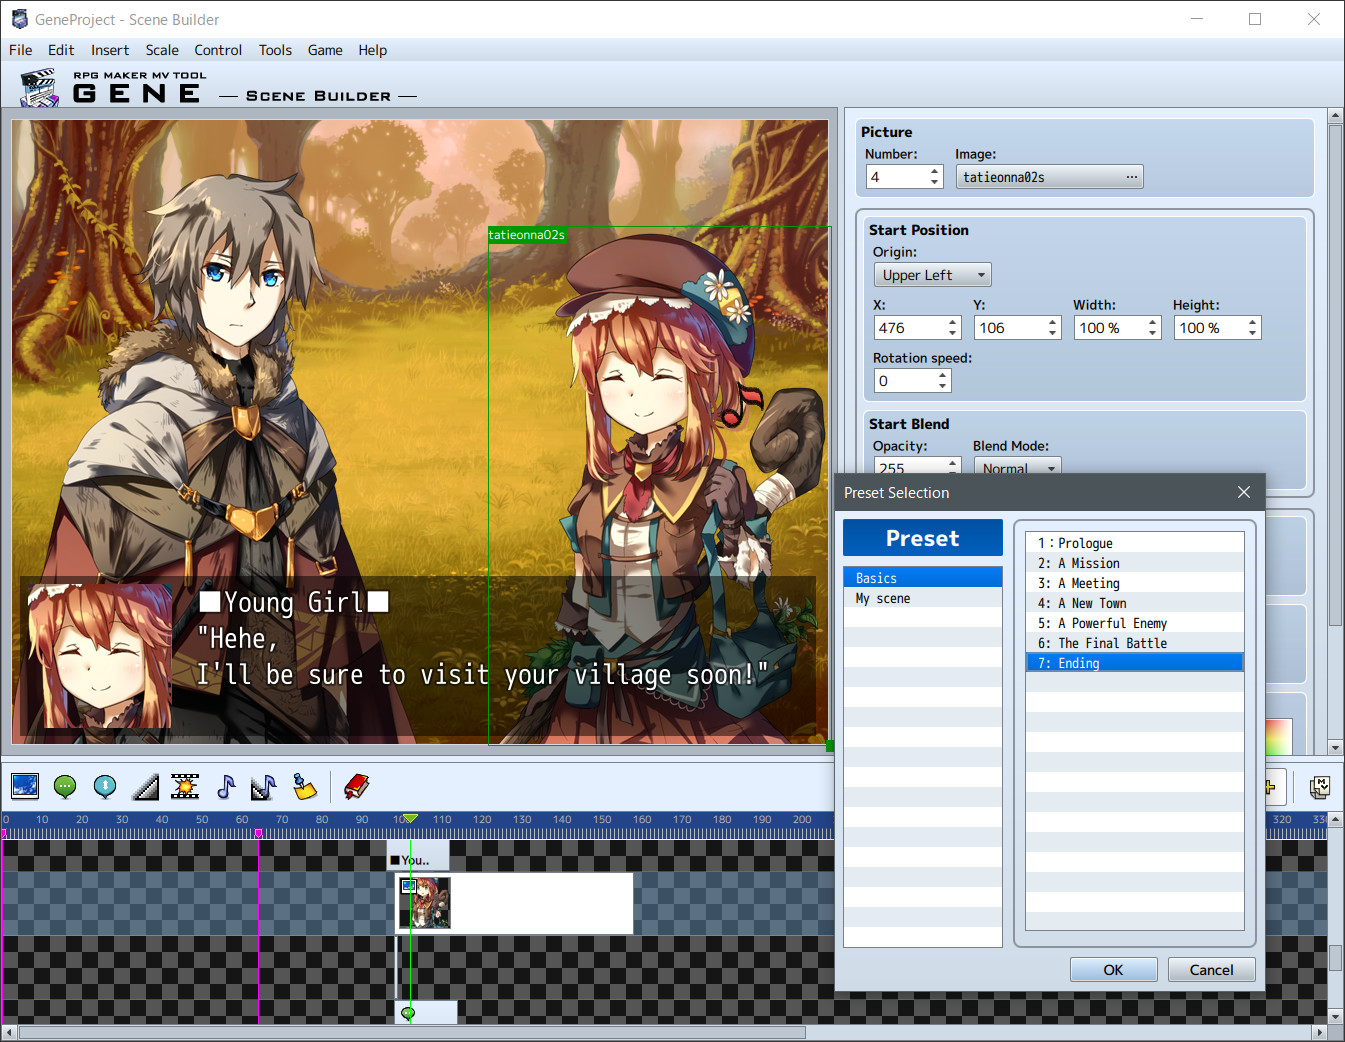Open the blue balloon animation tool

104,787
